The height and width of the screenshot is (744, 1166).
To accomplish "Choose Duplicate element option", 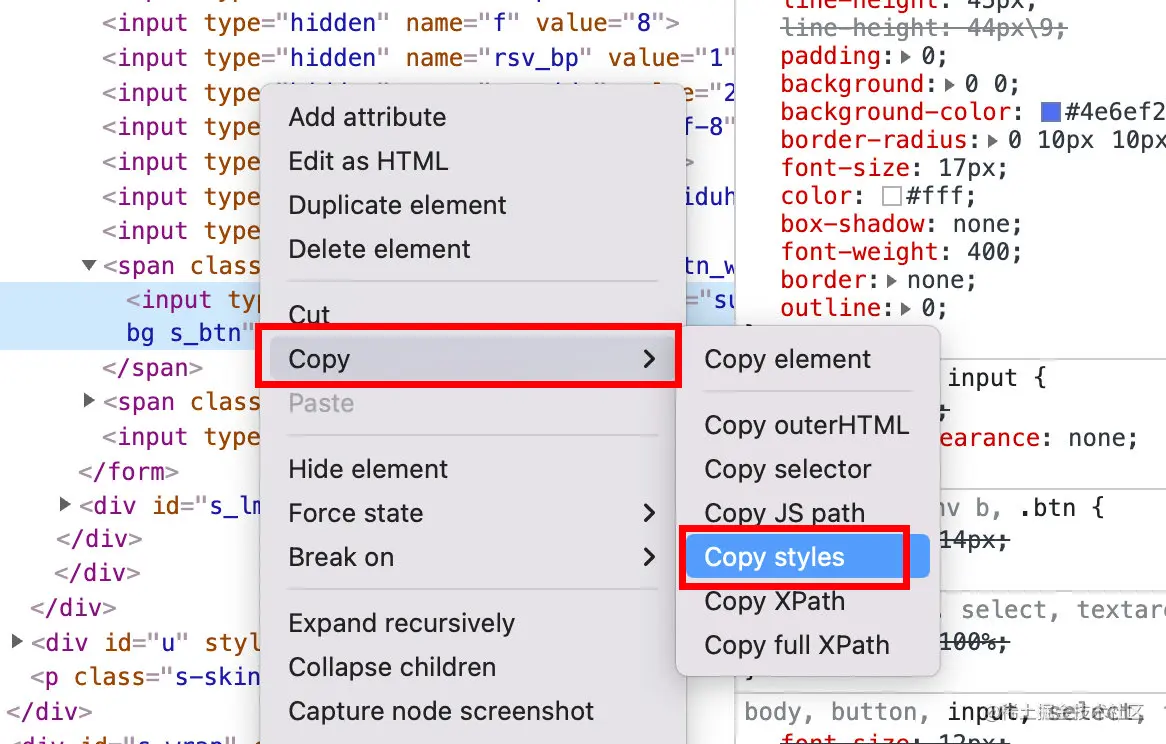I will [x=397, y=205].
